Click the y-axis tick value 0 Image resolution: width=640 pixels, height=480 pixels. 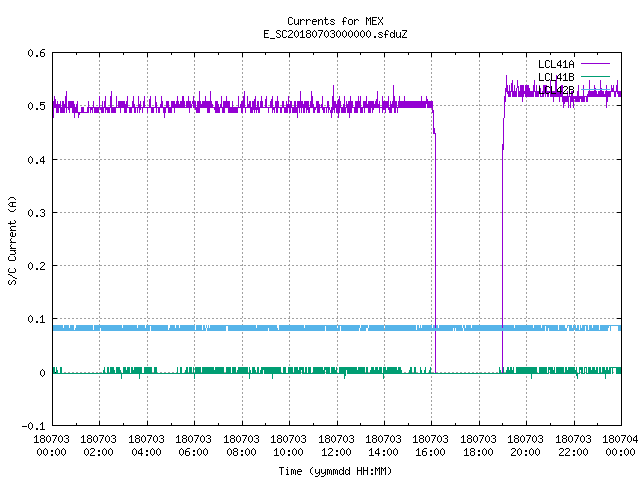[42, 373]
